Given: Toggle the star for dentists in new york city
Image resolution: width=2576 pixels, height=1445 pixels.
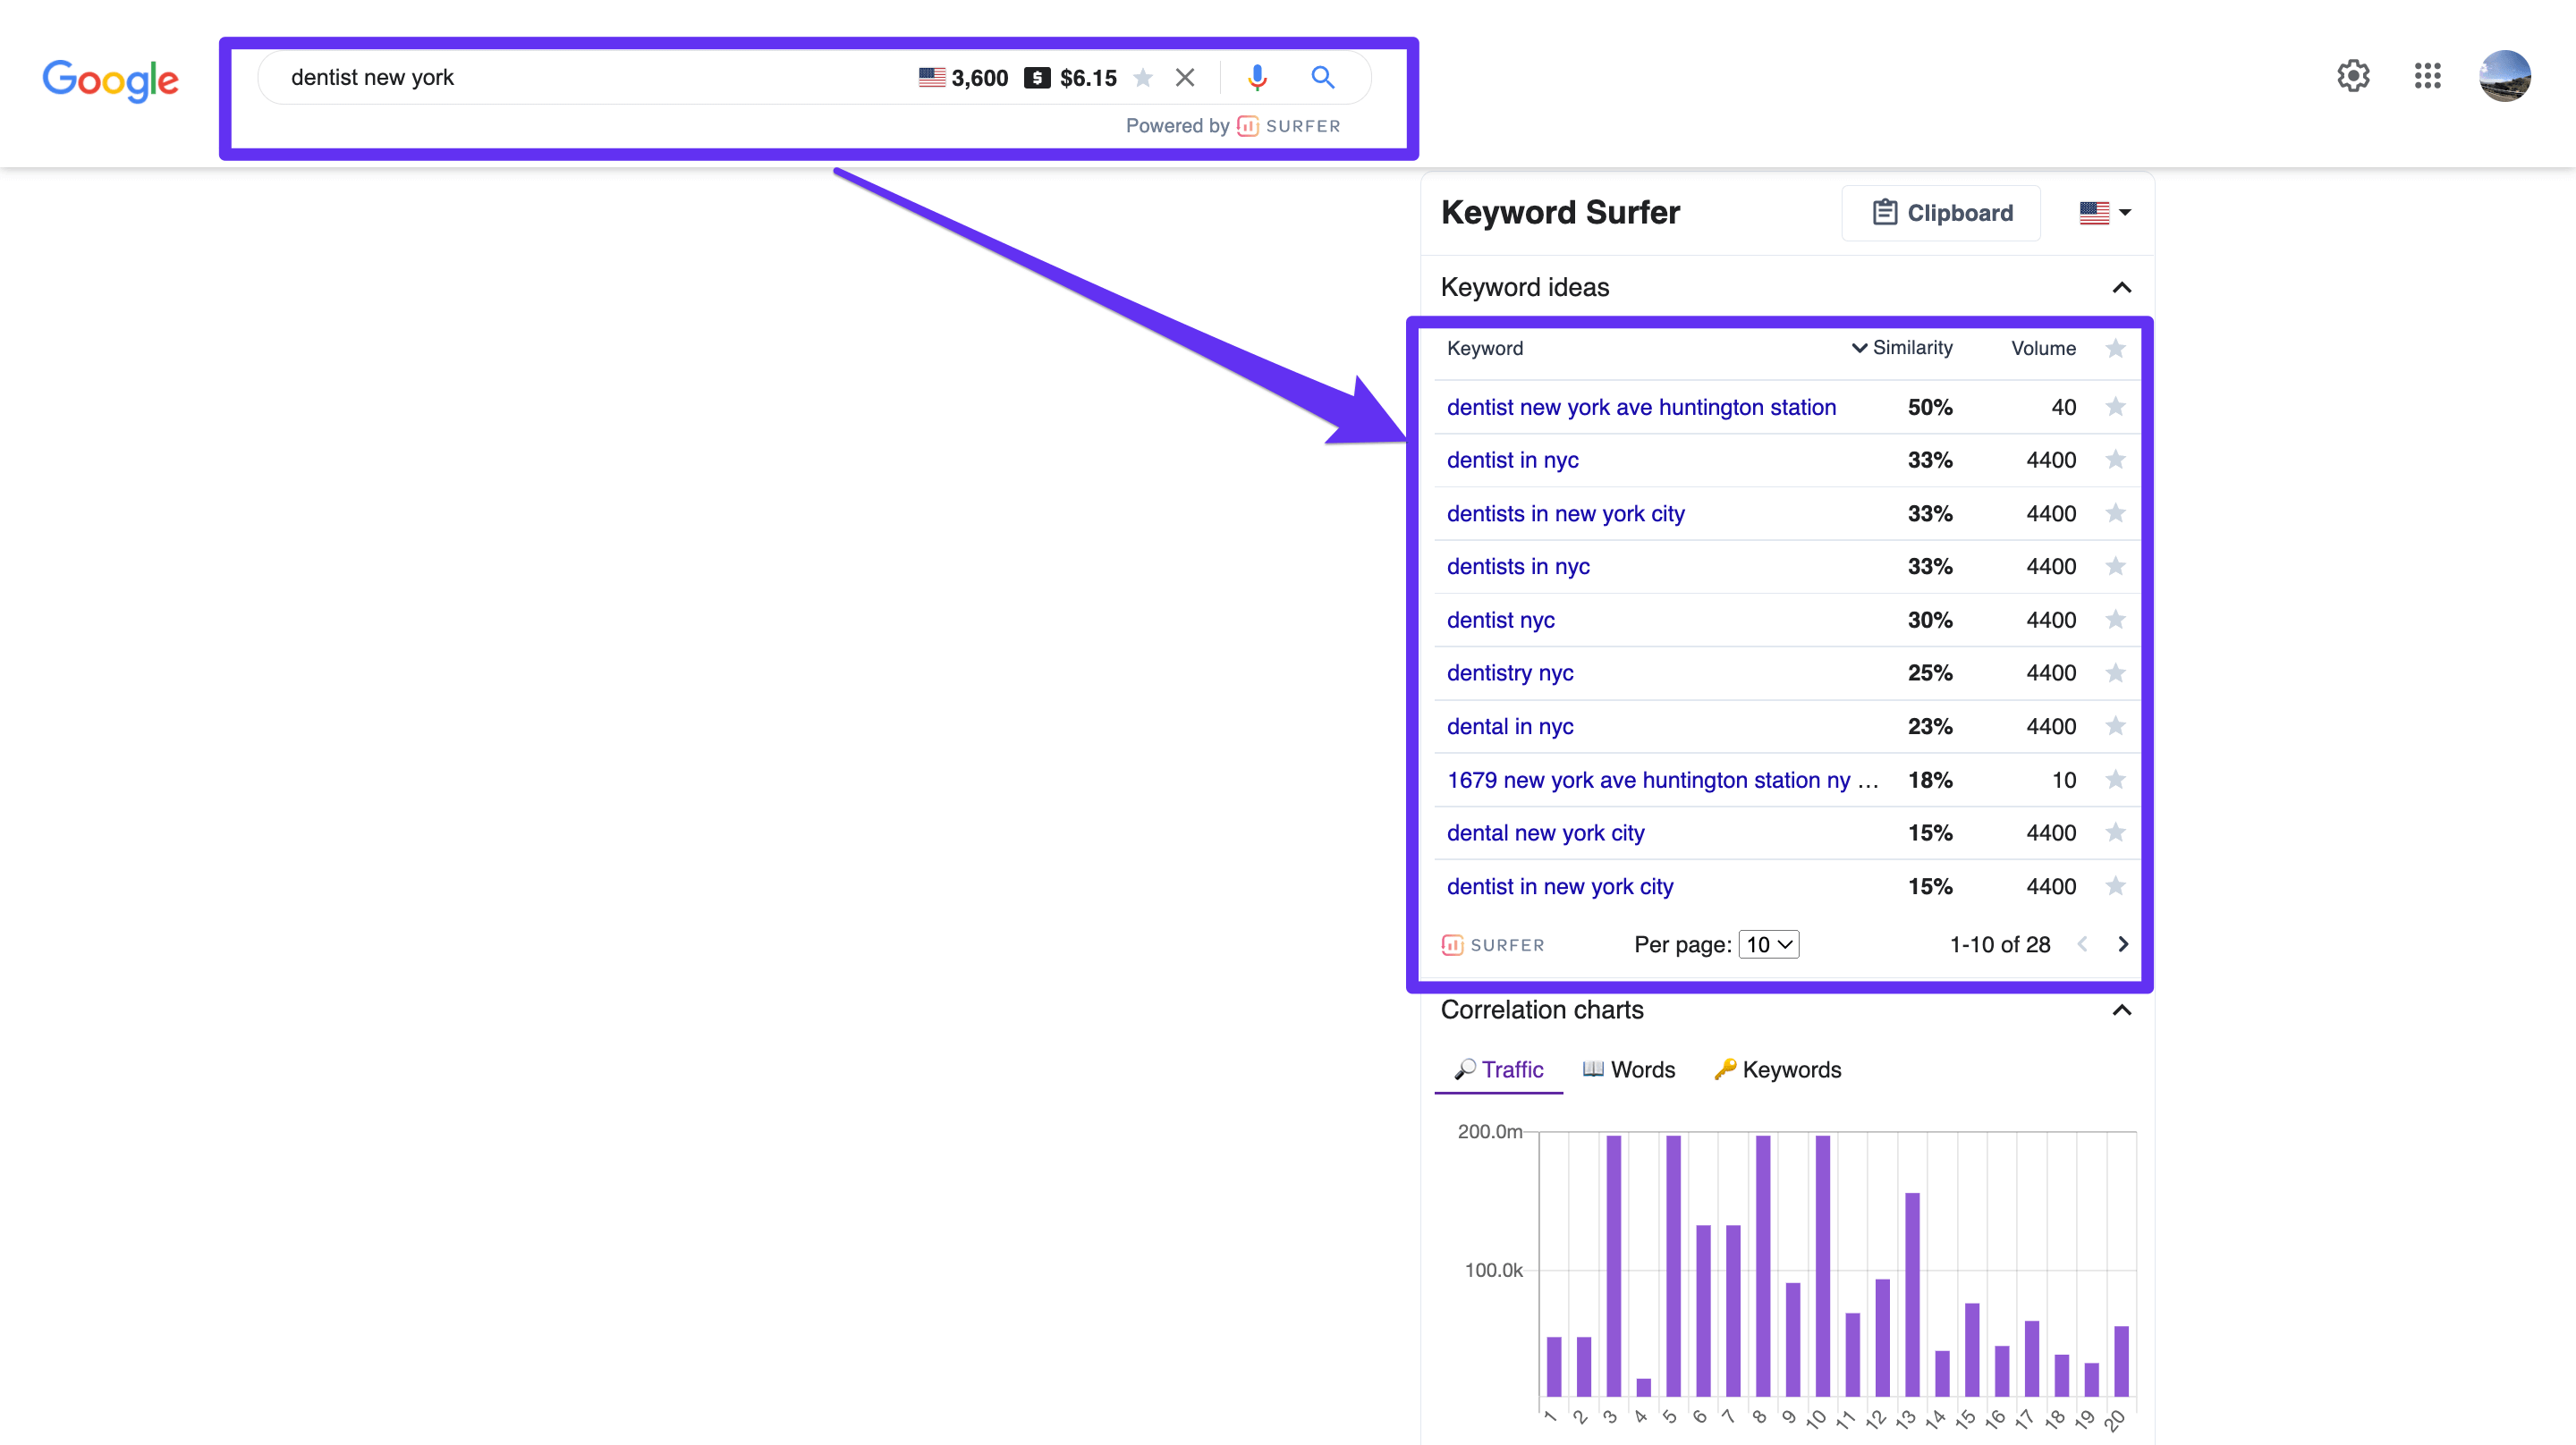Looking at the screenshot, I should coord(2118,513).
